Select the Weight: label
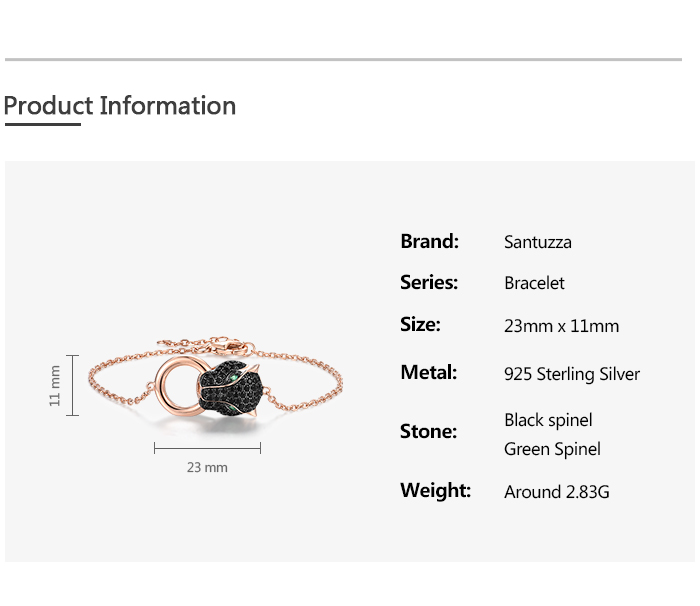 coord(435,491)
